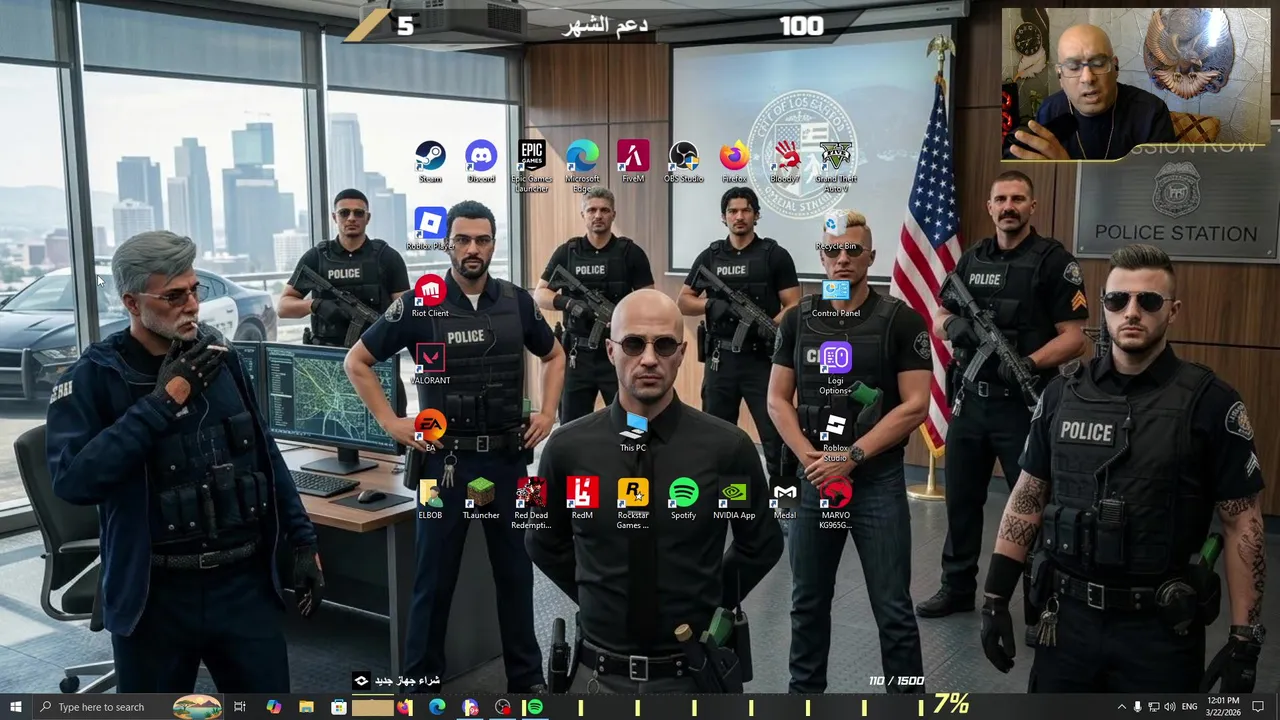Open File Explorer from the taskbar
Screen dimensions: 1280x720
click(x=306, y=707)
